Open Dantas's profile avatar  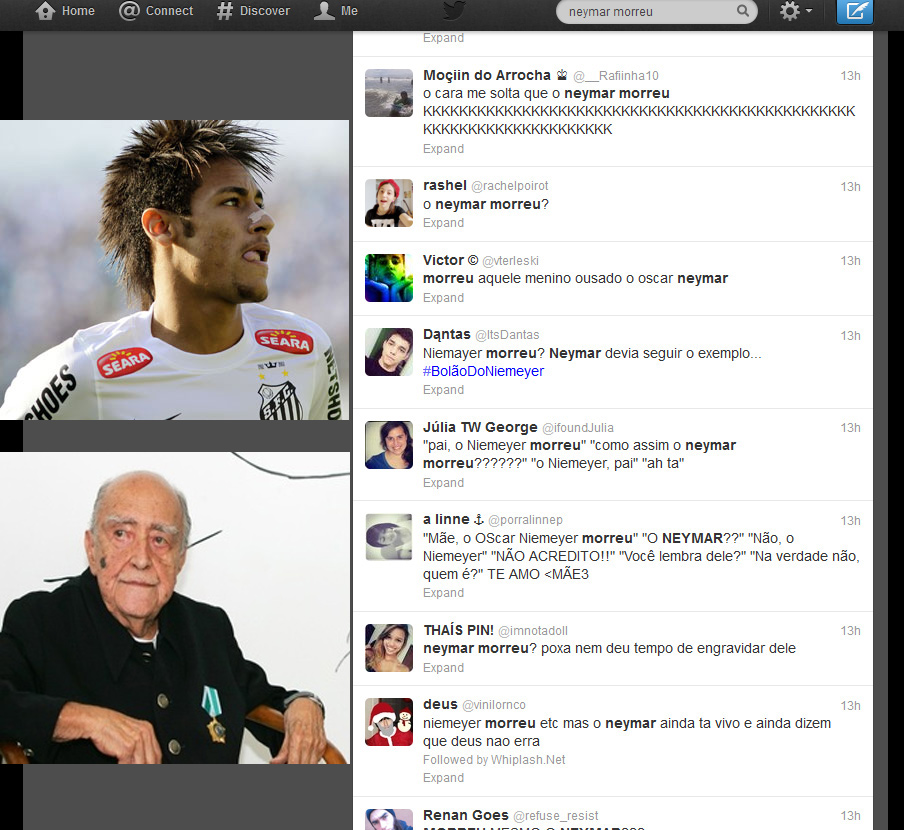pyautogui.click(x=389, y=352)
